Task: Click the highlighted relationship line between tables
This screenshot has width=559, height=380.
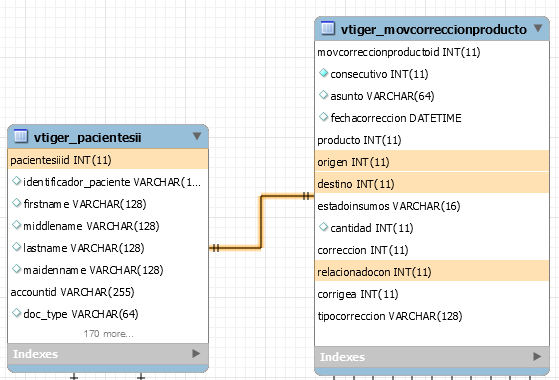Action: pyautogui.click(x=261, y=221)
